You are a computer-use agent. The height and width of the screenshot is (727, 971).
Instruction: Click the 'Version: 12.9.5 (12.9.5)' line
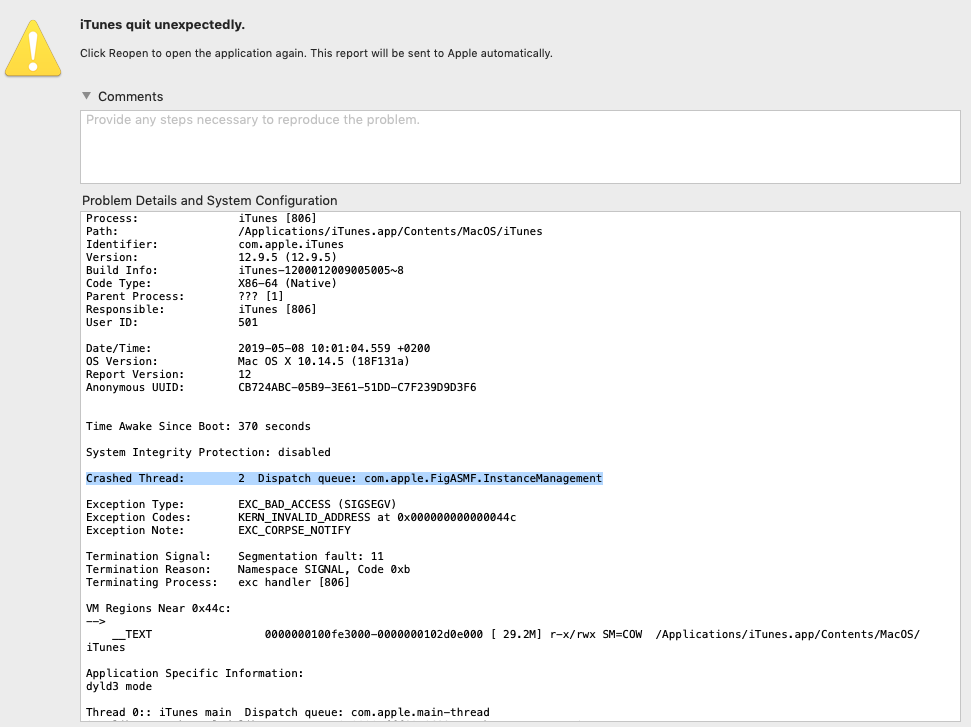coord(211,257)
